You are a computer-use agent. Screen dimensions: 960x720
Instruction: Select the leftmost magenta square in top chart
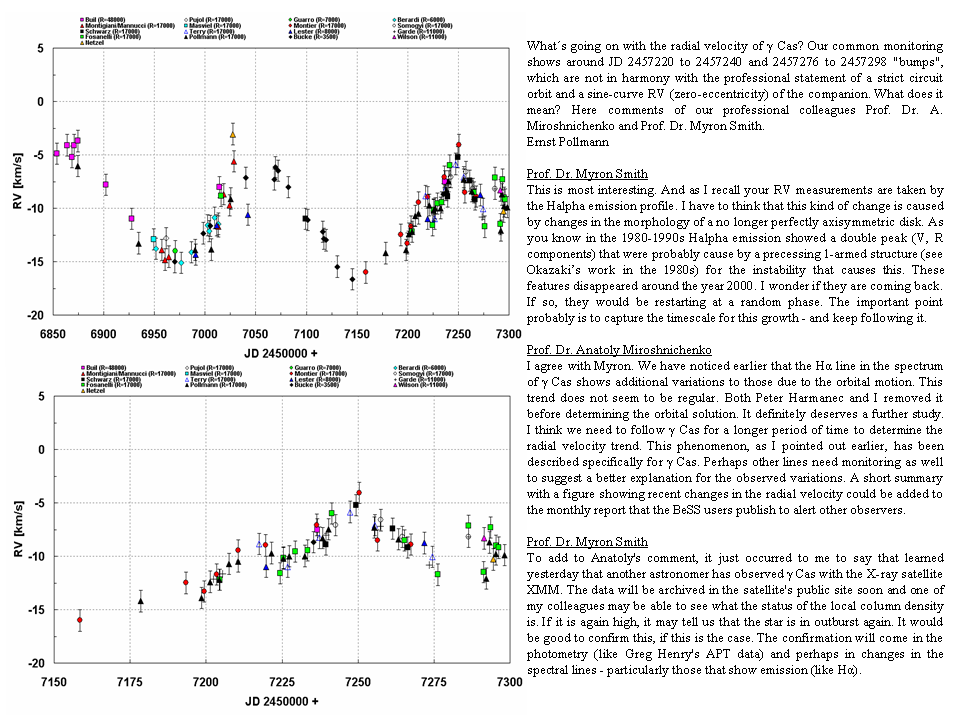[x=56, y=153]
